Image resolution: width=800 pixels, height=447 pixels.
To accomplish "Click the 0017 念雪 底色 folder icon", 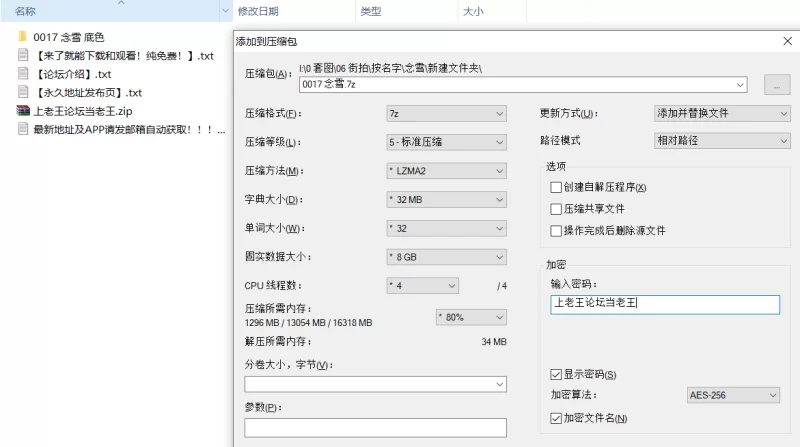I will (x=22, y=38).
